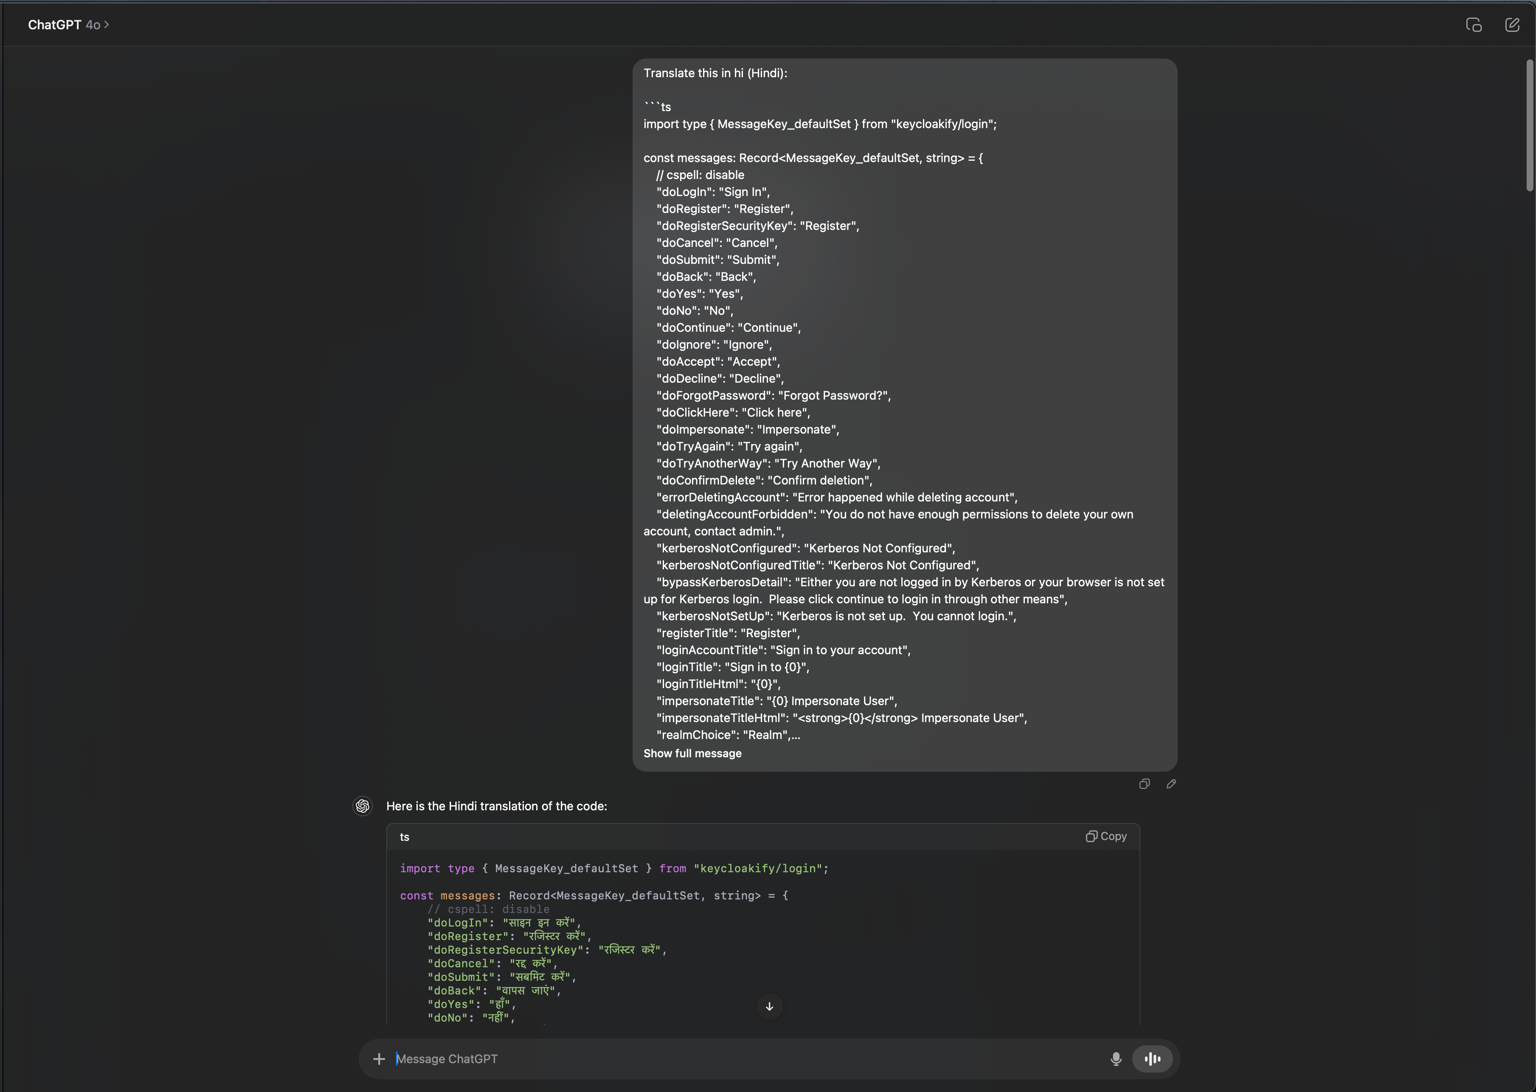Launch voice mode with the waveform button
This screenshot has height=1092, width=1536.
(x=1152, y=1059)
